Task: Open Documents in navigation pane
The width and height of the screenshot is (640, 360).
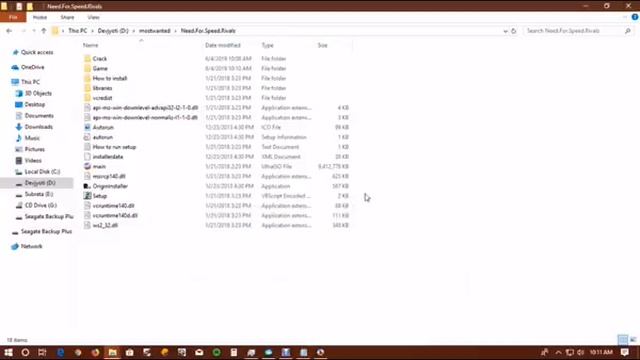Action: (39, 116)
